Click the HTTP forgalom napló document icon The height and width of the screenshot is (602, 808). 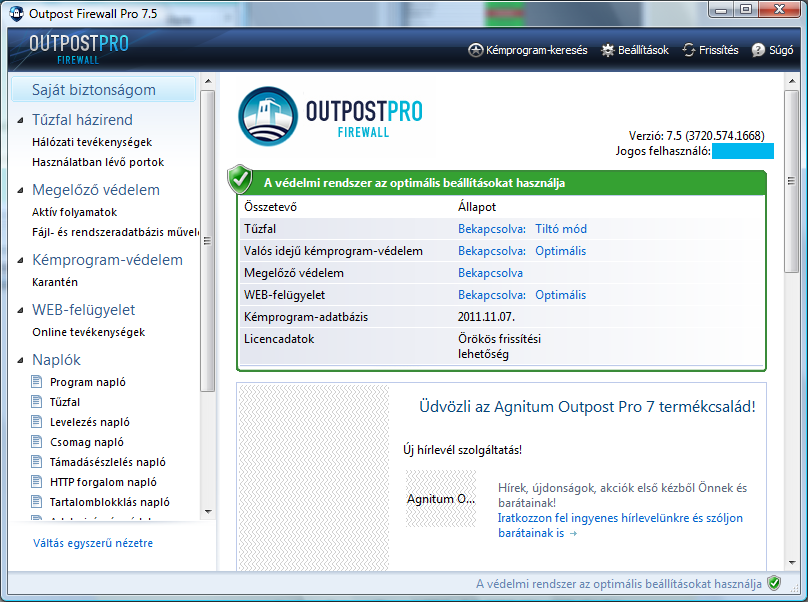[37, 481]
